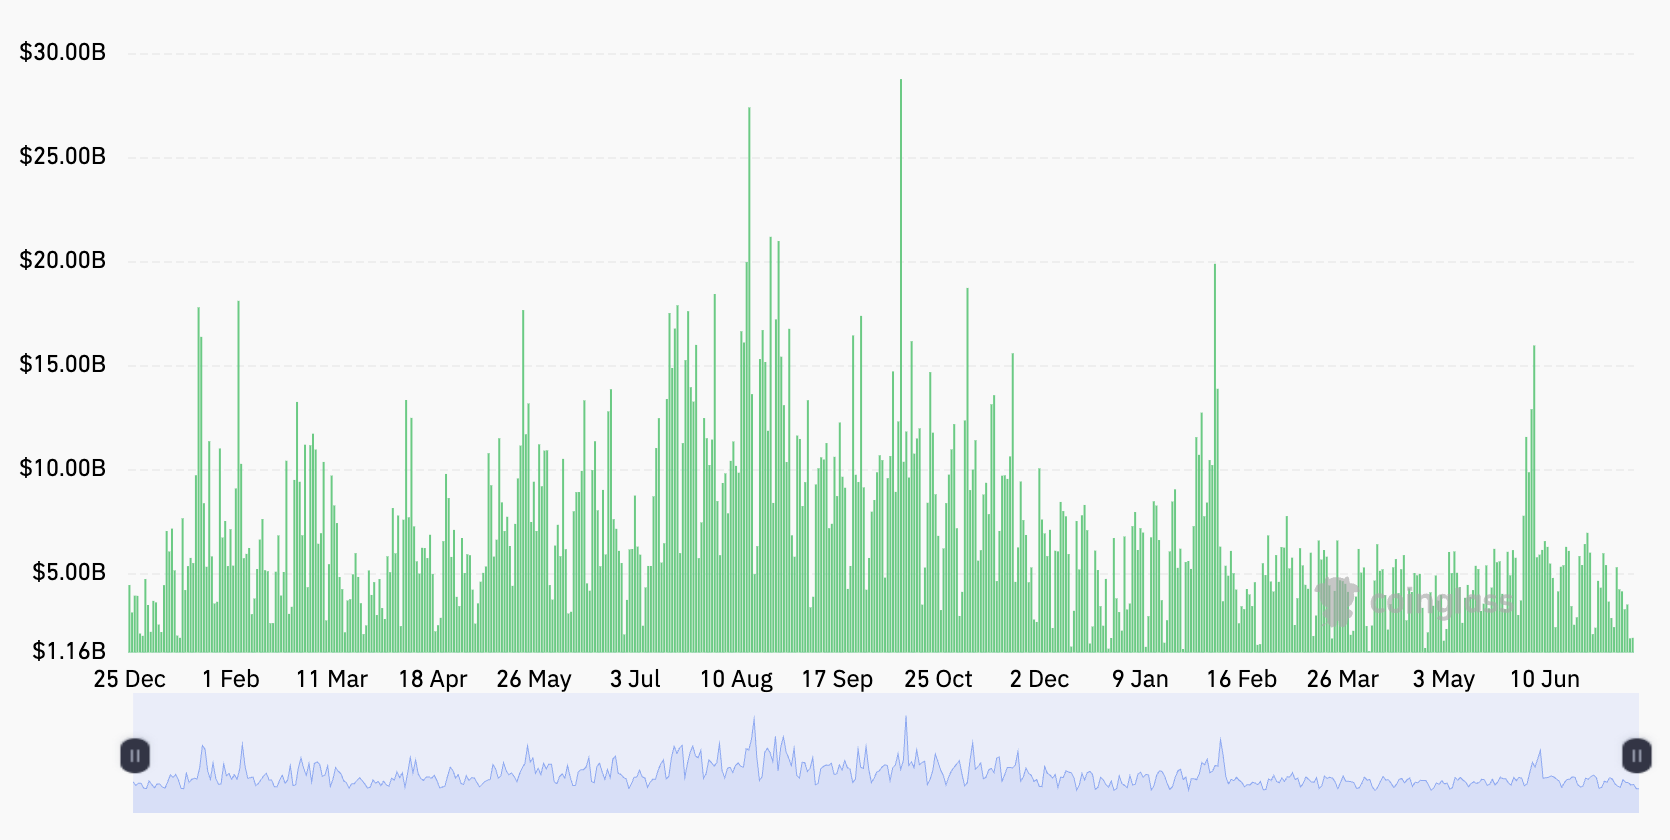Click the 3 May x-axis date

pyautogui.click(x=1443, y=679)
